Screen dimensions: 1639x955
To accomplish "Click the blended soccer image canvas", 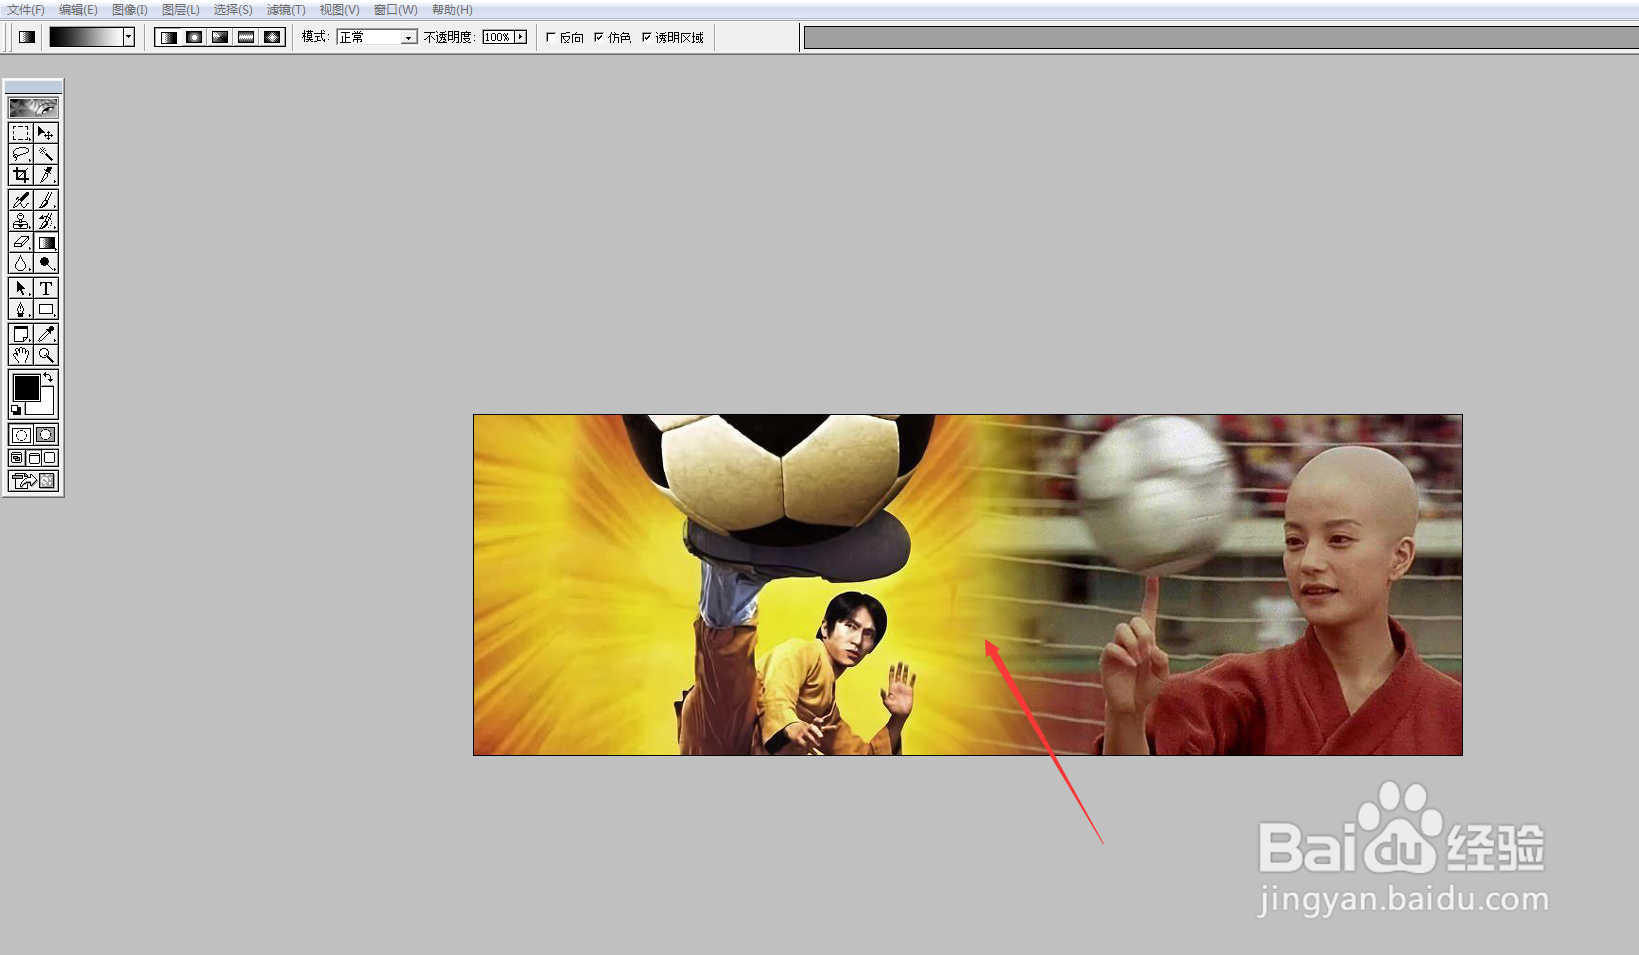I will 968,585.
